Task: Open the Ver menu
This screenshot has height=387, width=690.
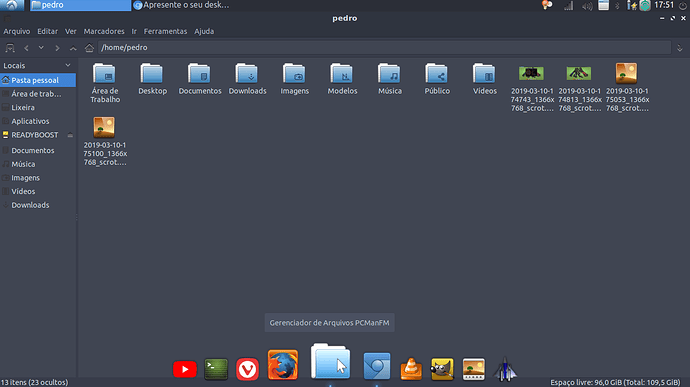Action: [x=70, y=31]
